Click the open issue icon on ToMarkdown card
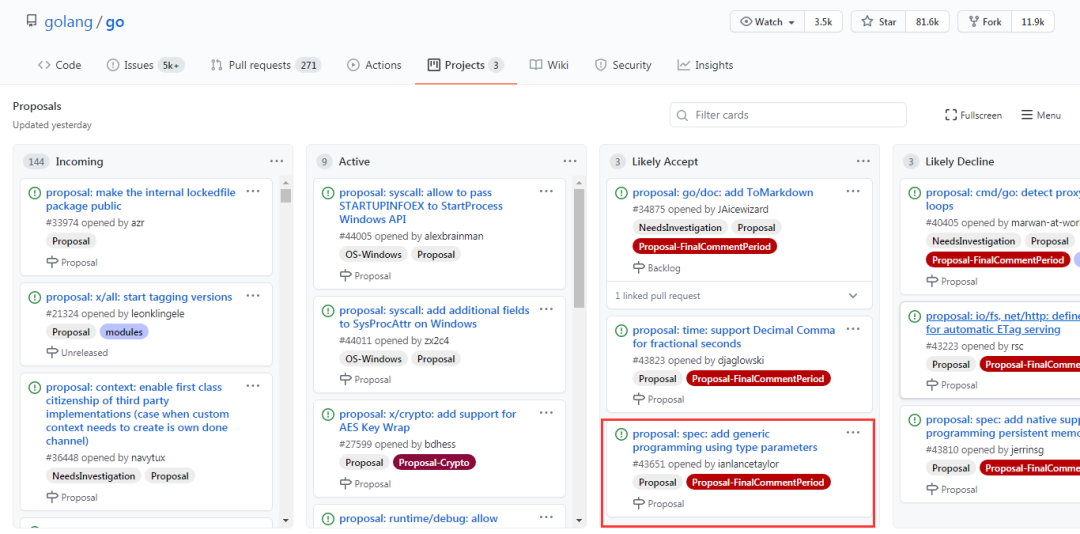This screenshot has width=1080, height=534. [621, 193]
